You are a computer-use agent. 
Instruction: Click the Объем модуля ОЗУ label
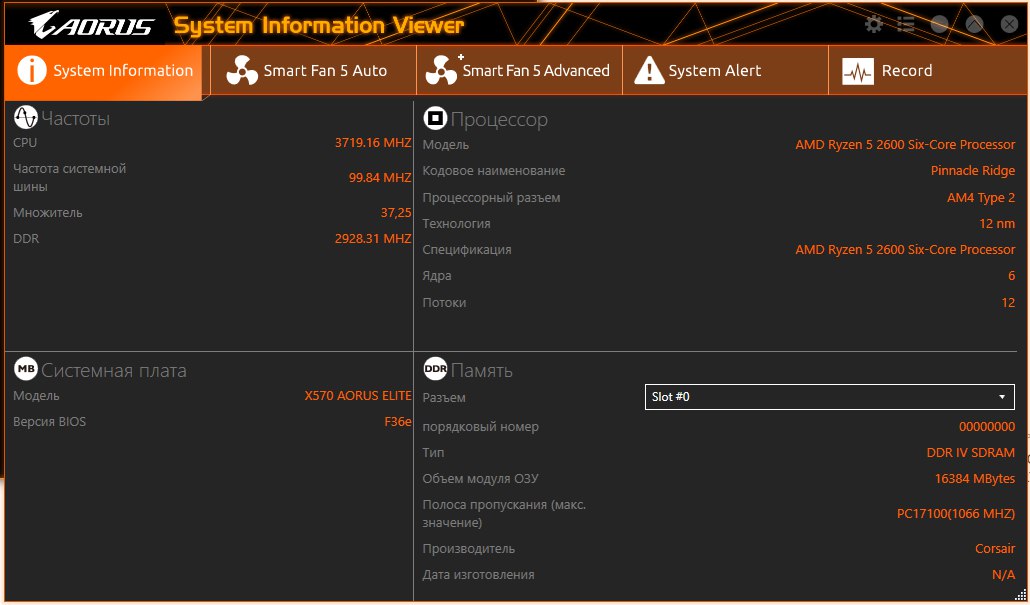pyautogui.click(x=480, y=479)
